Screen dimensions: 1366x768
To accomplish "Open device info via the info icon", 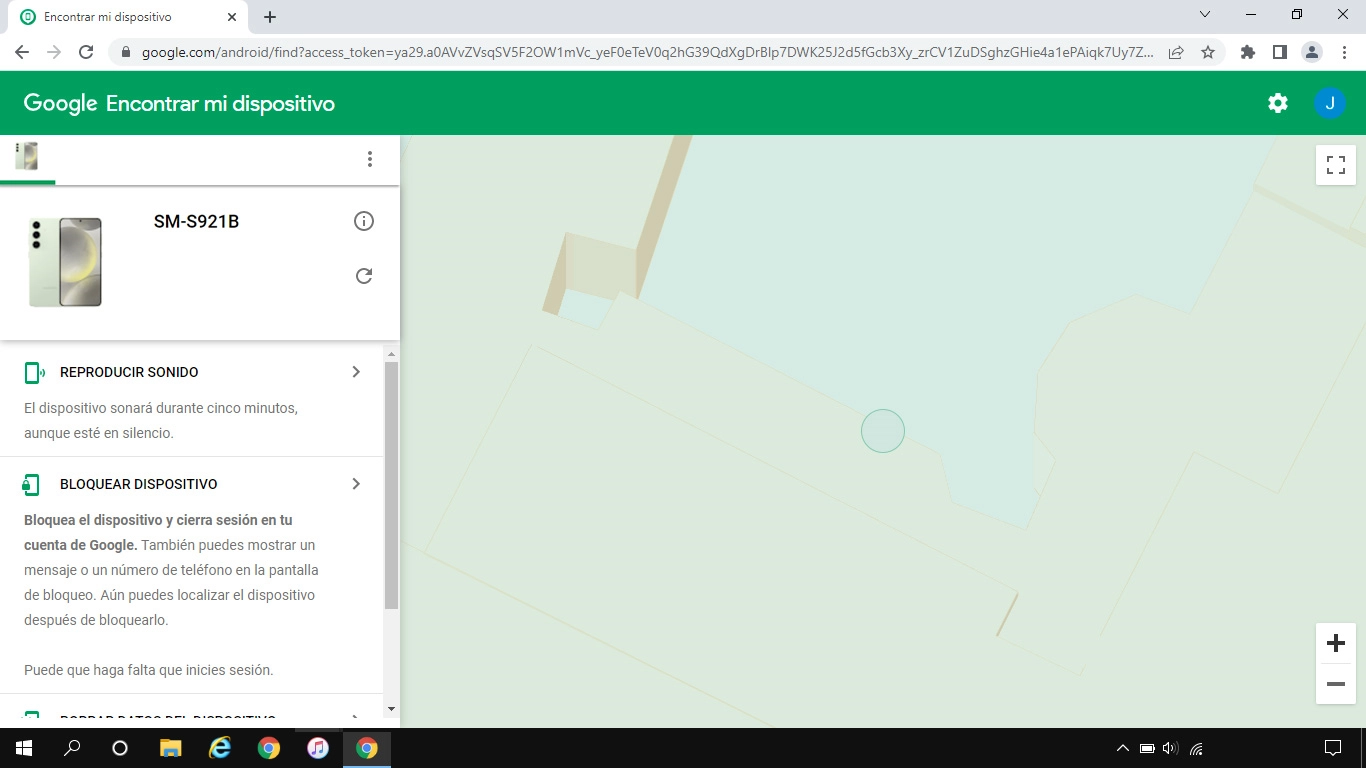I will click(x=364, y=221).
